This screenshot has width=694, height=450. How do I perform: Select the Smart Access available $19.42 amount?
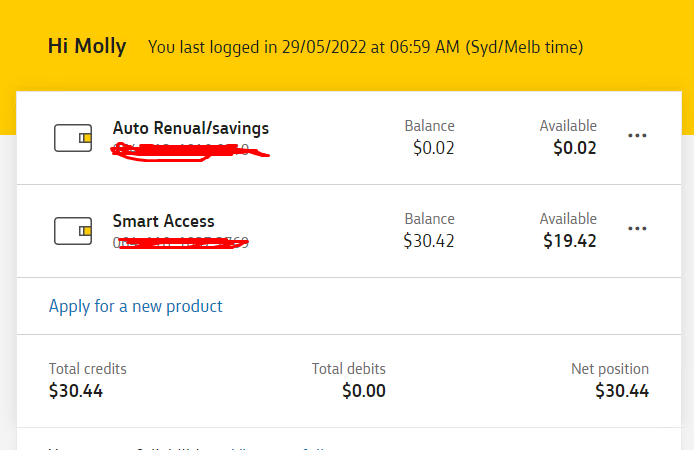coord(570,241)
